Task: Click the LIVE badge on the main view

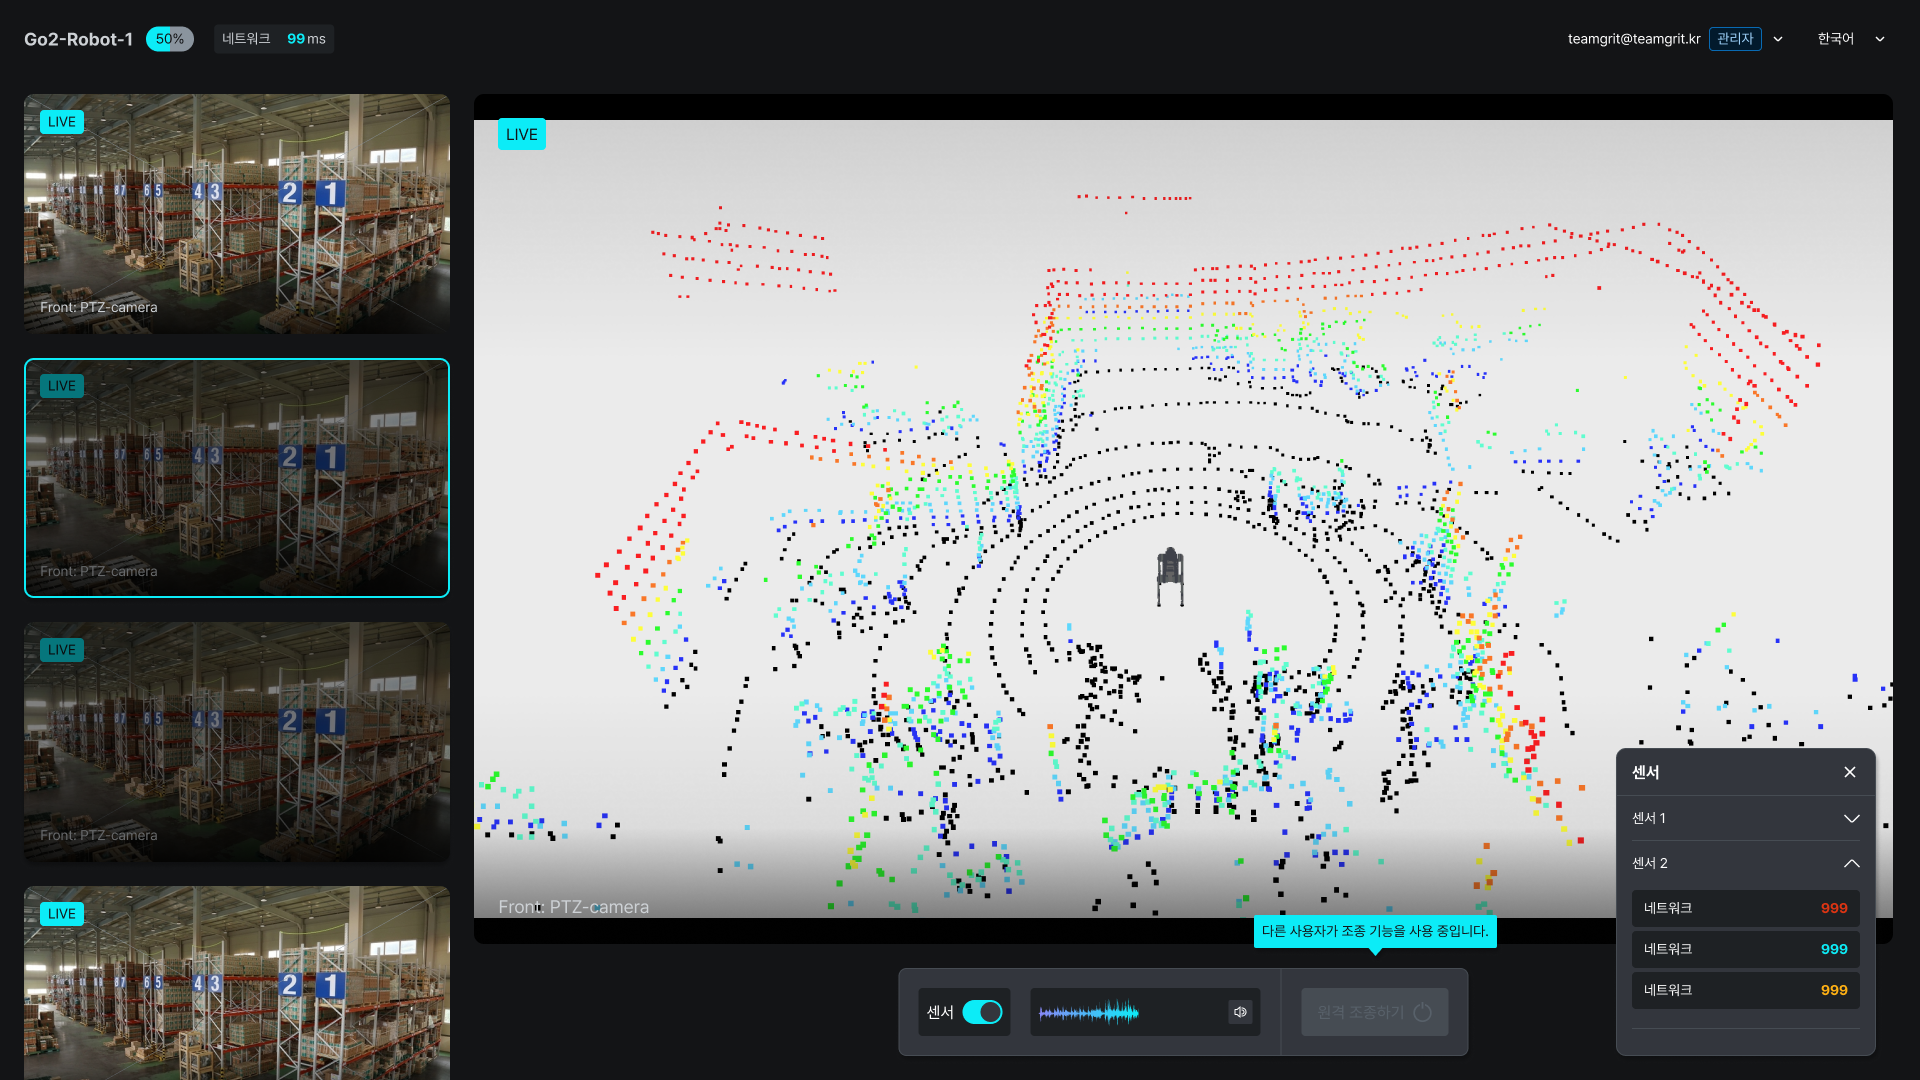Action: (x=521, y=134)
